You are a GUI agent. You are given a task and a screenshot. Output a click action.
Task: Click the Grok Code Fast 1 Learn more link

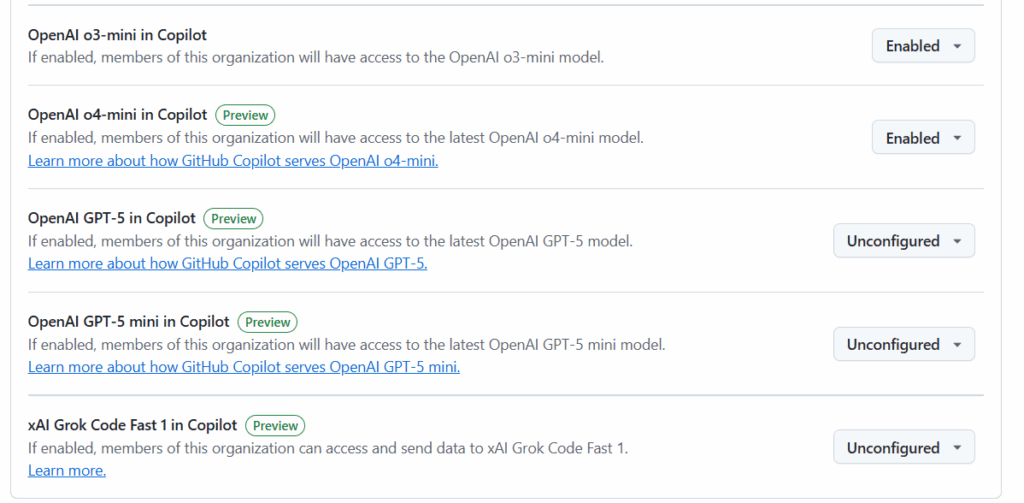click(x=67, y=470)
